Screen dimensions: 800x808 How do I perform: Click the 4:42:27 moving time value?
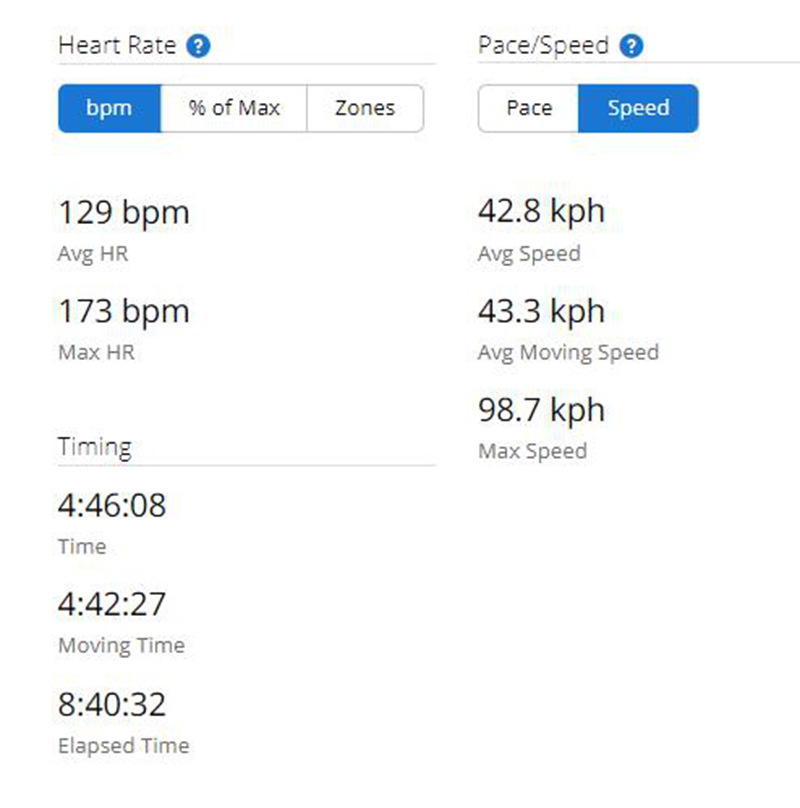[x=112, y=604]
